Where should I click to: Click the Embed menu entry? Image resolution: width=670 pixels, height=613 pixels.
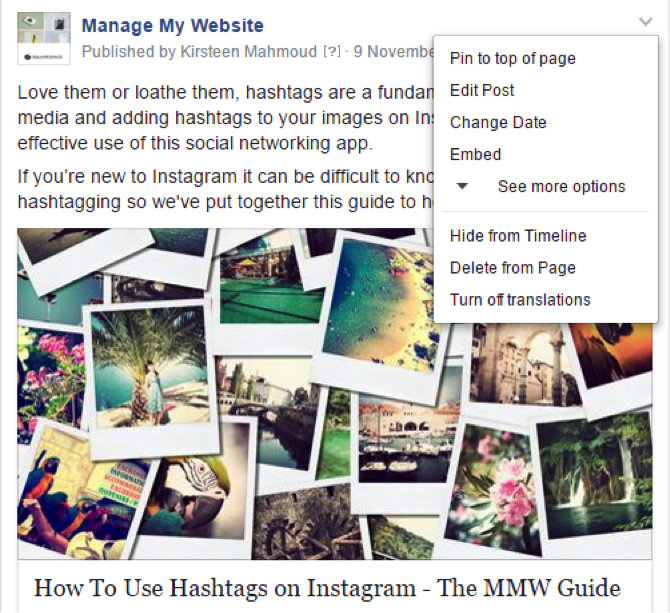click(476, 155)
